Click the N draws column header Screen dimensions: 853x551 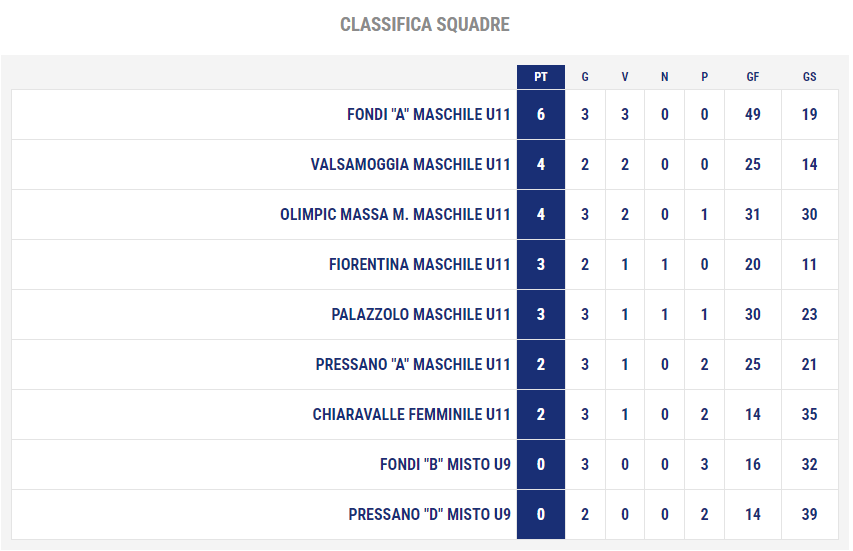click(x=664, y=77)
